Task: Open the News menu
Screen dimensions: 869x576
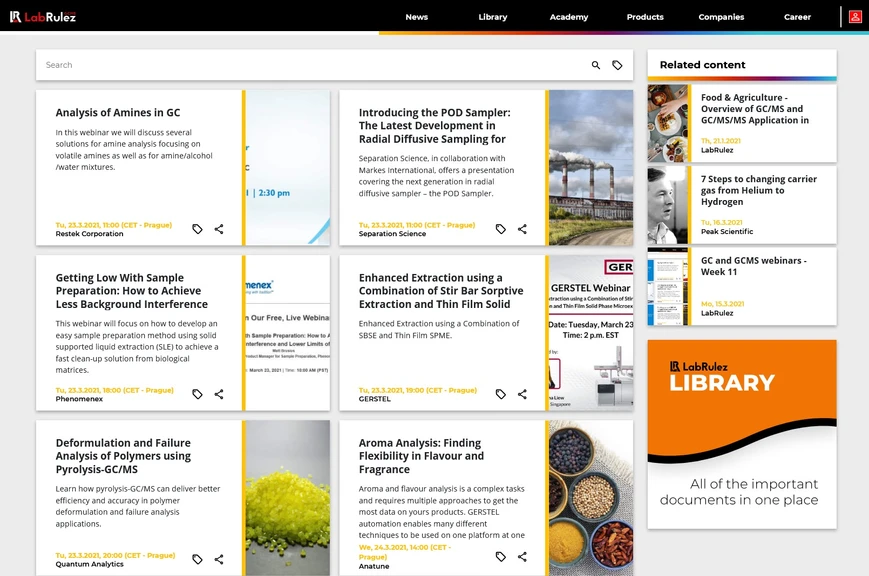Action: pyautogui.click(x=417, y=17)
